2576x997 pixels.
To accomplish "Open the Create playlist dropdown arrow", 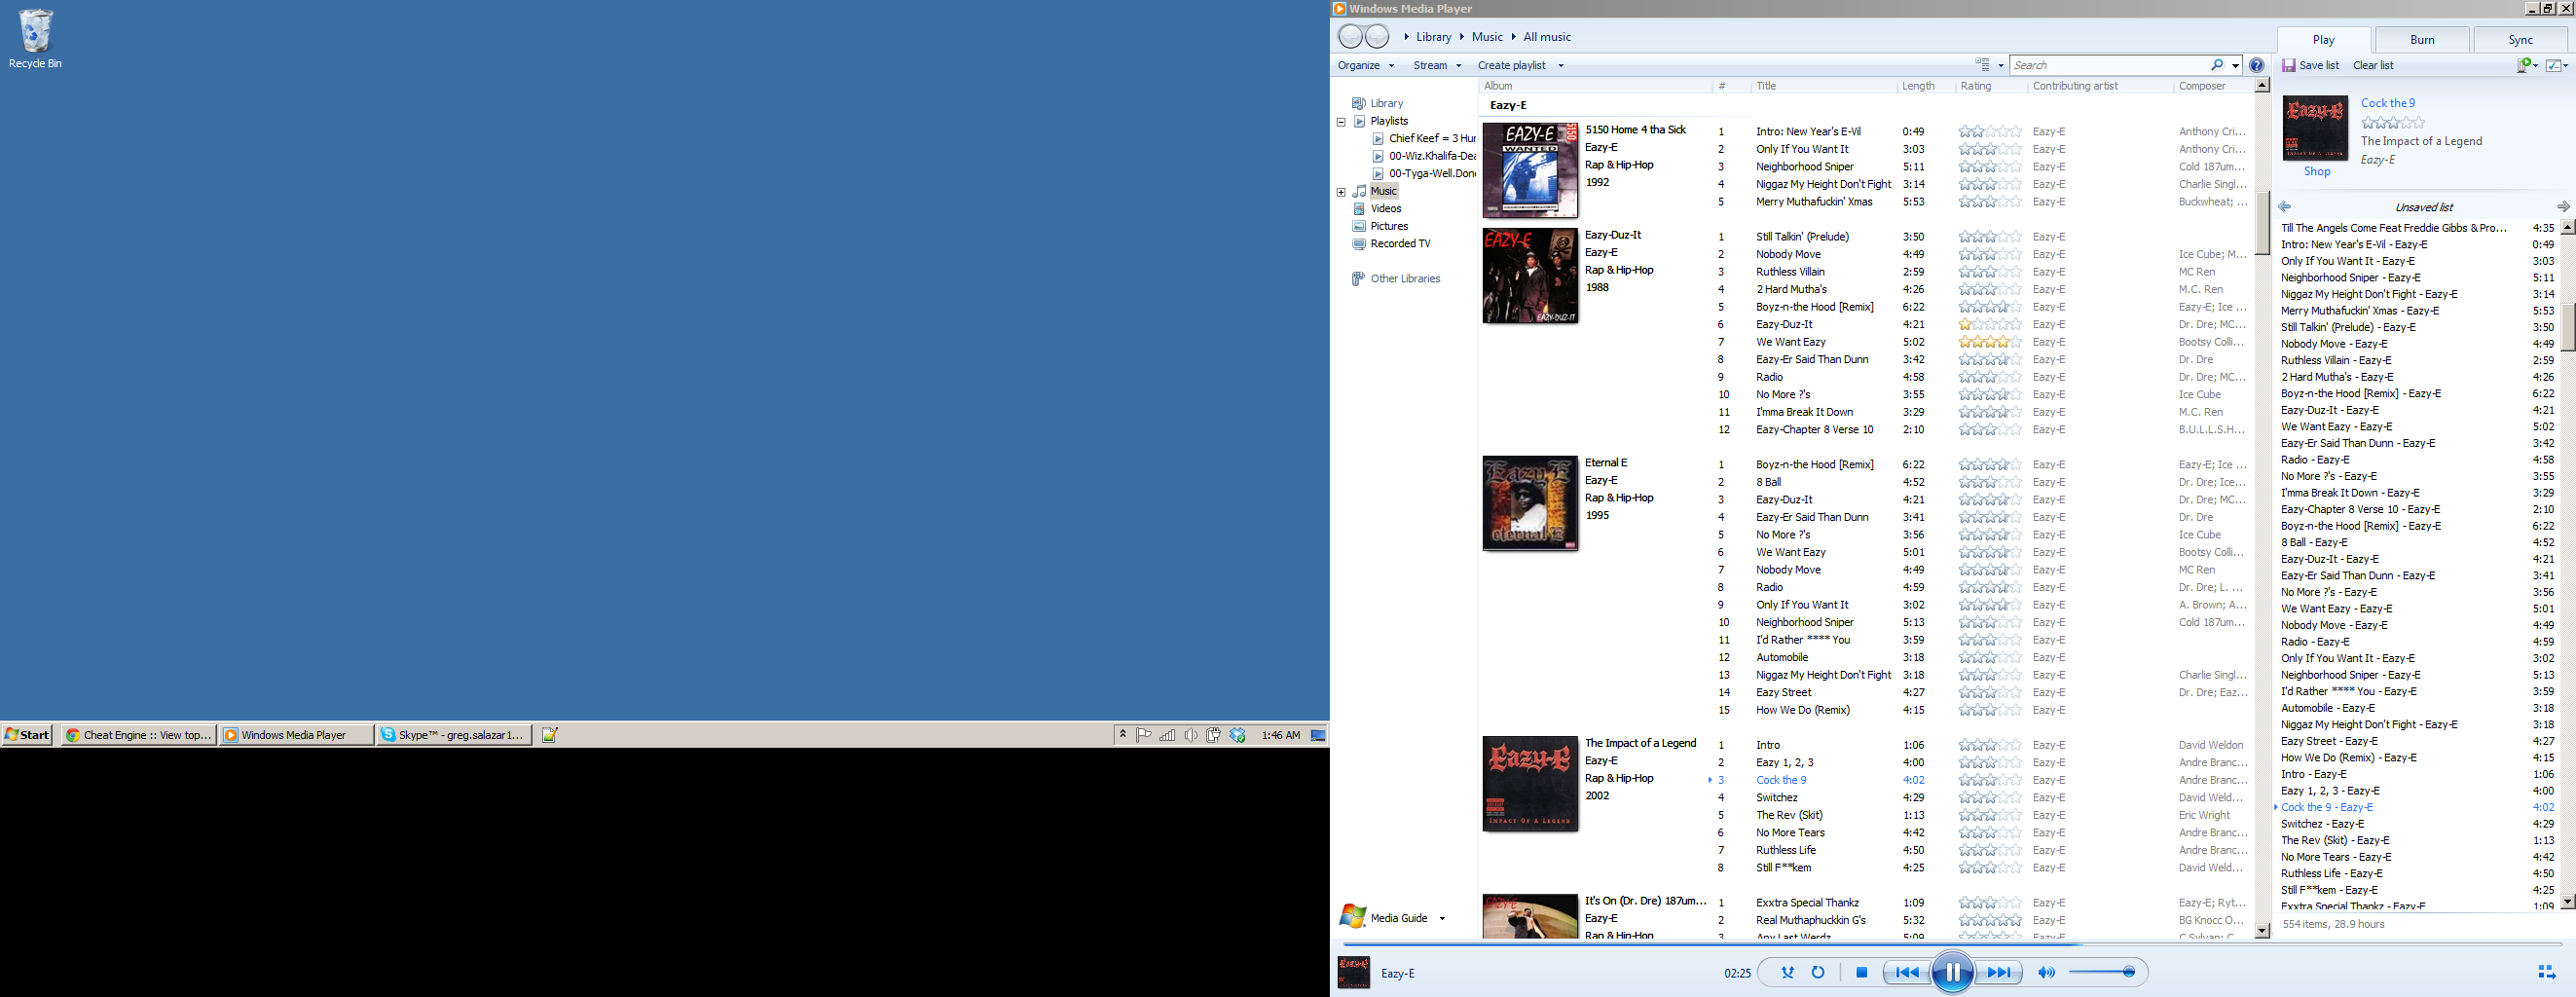I will click(1560, 64).
